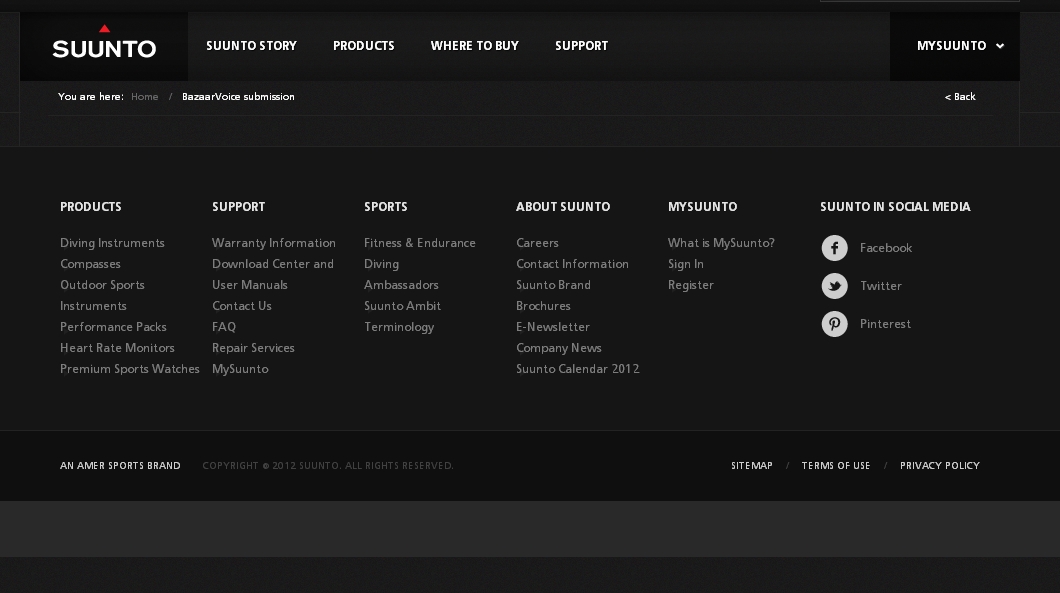Screen dimensions: 1060x593
Task: Expand the MySuunto dropdown arrow
Action: coord(1000,46)
